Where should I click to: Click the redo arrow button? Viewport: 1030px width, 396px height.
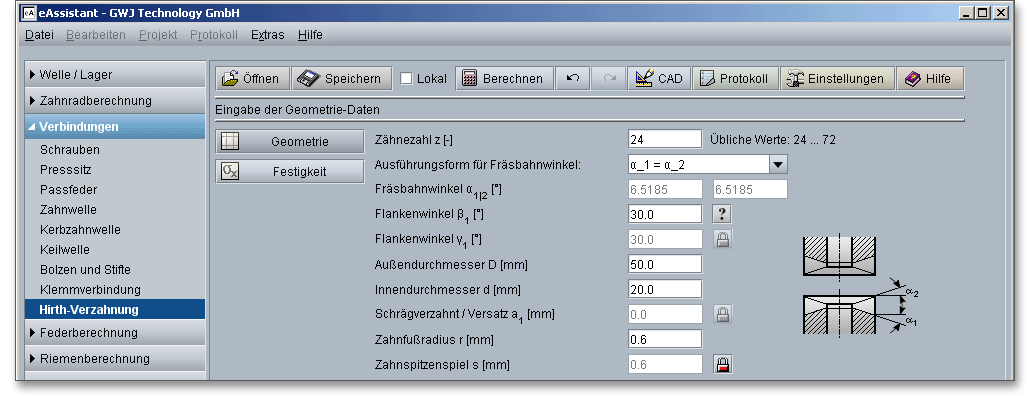point(610,78)
